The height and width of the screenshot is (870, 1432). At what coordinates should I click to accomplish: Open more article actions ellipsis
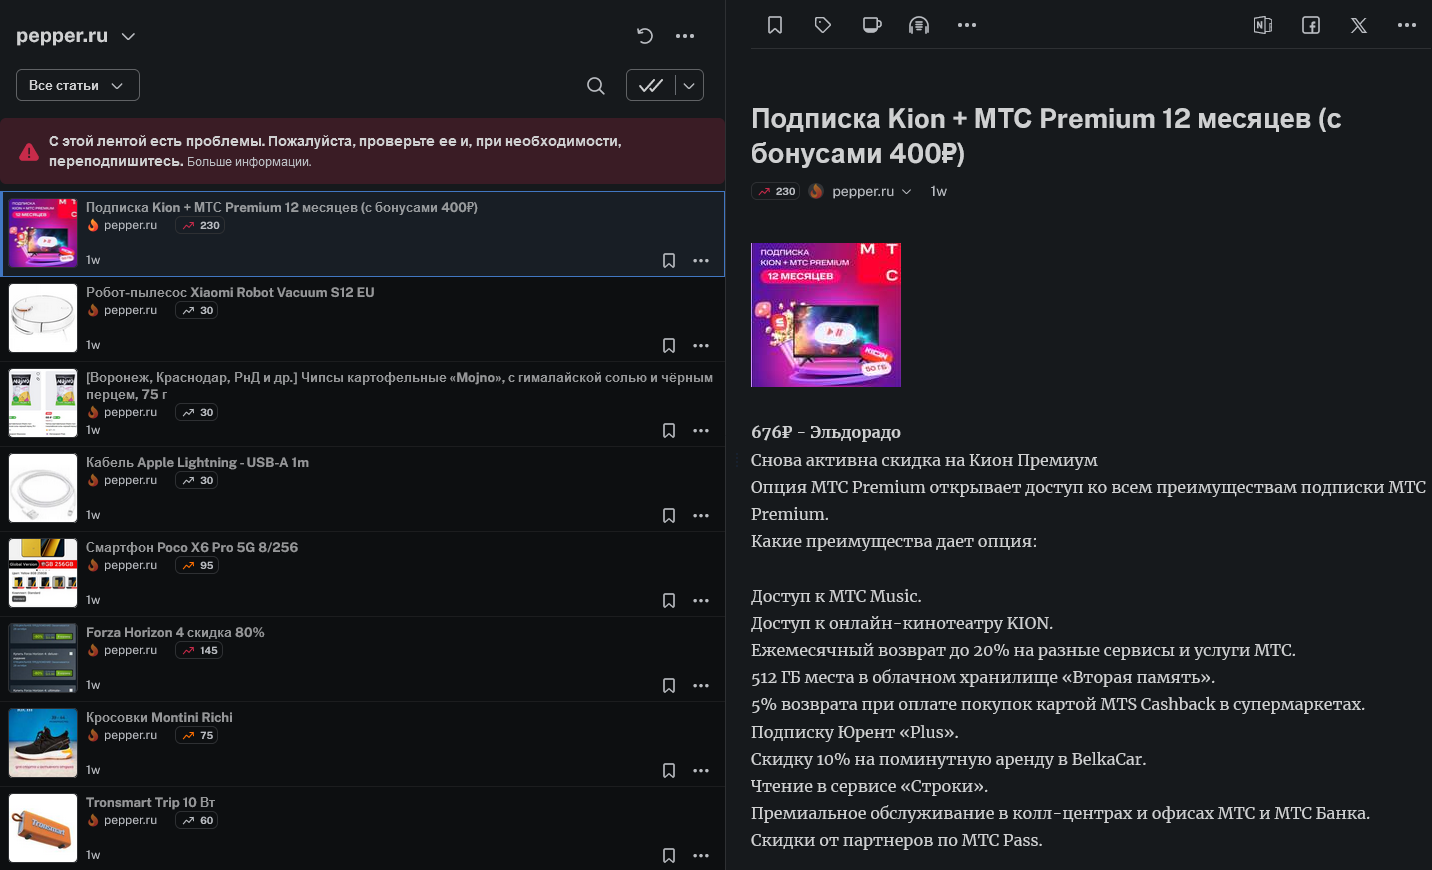(967, 25)
